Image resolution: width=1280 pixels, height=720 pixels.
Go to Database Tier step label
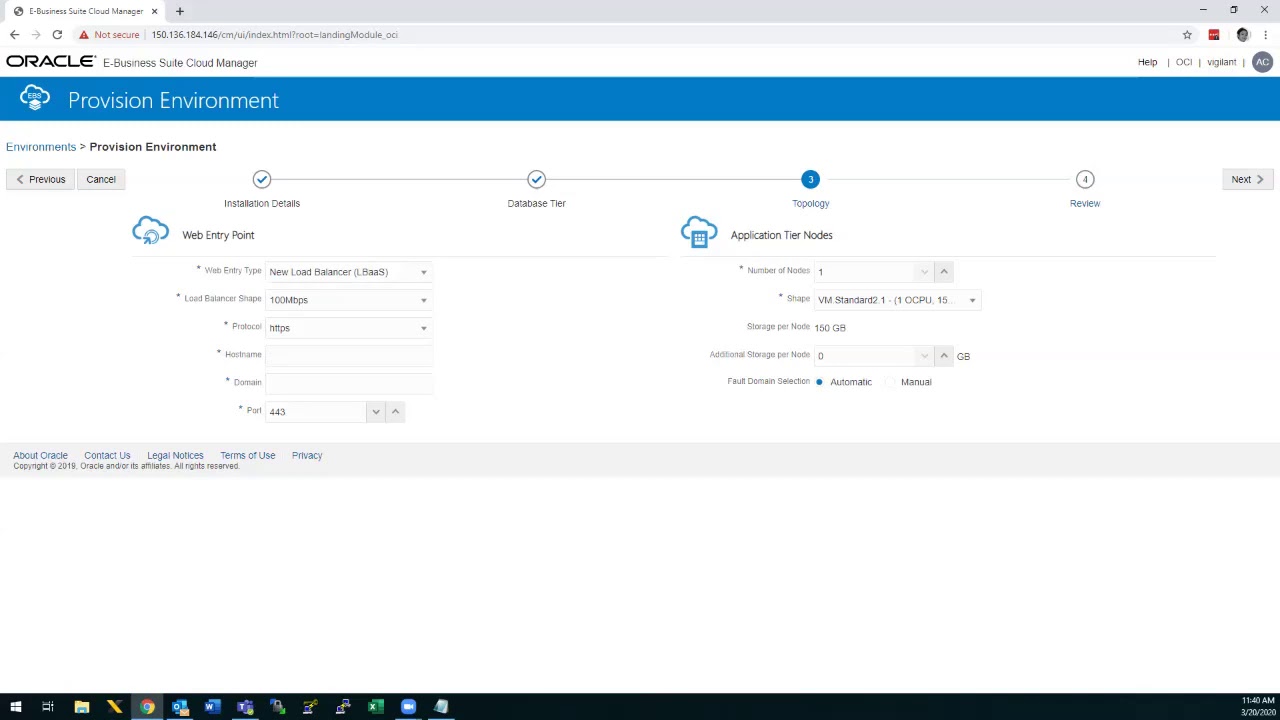(536, 203)
